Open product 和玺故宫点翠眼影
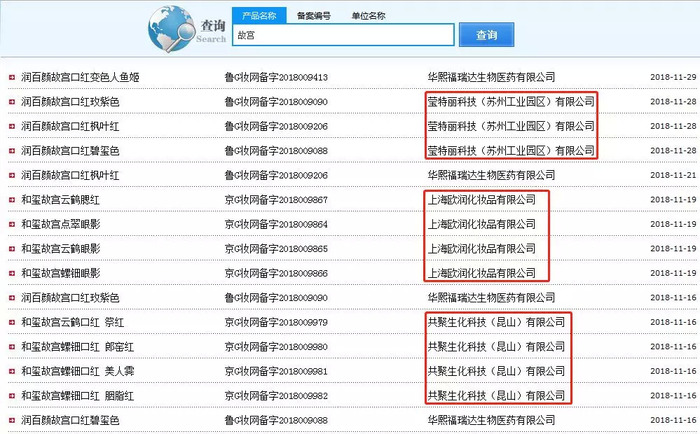 point(61,224)
